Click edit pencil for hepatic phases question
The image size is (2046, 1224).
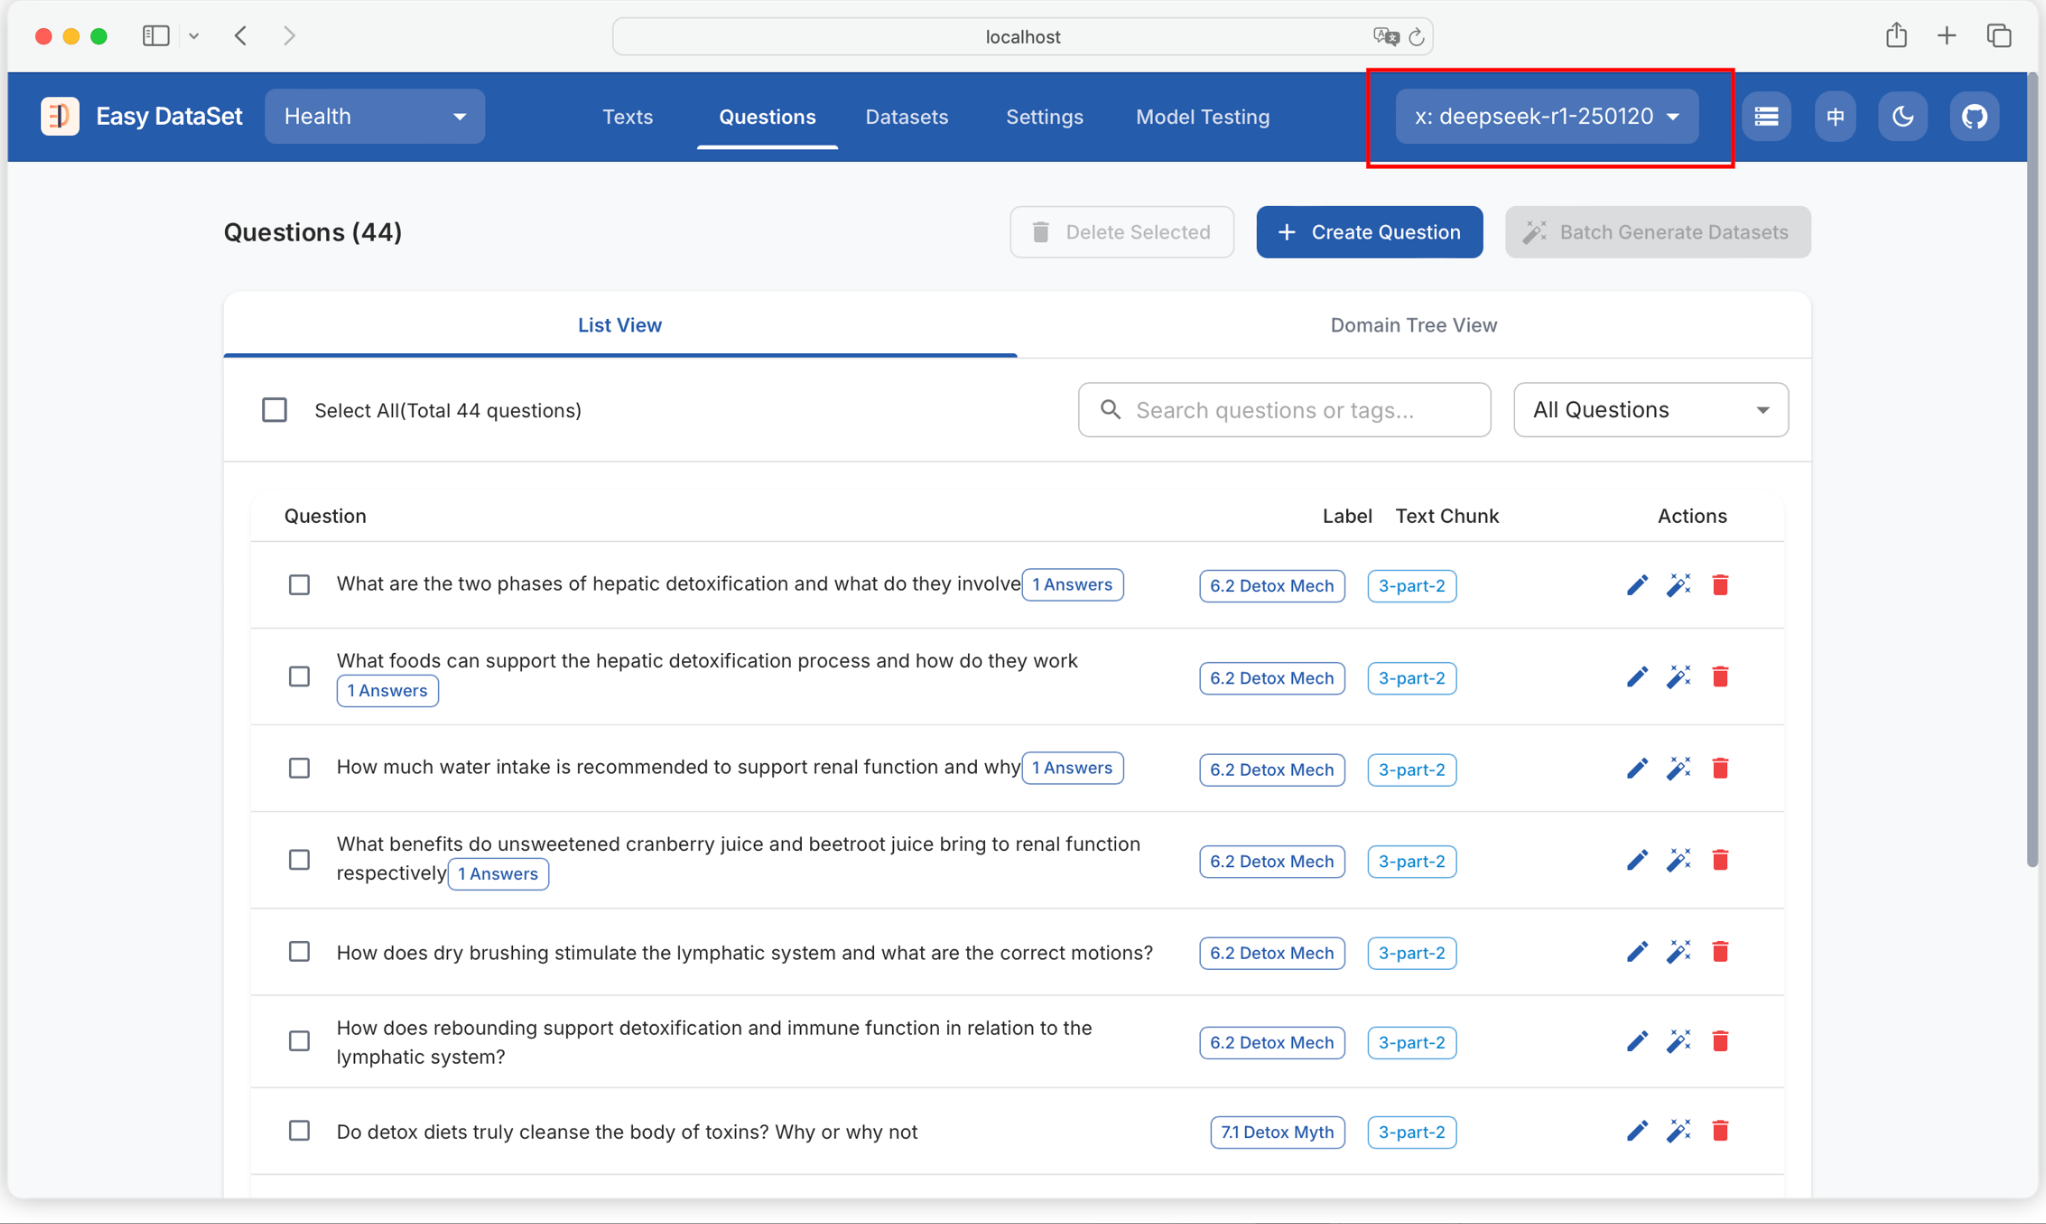[x=1636, y=585]
